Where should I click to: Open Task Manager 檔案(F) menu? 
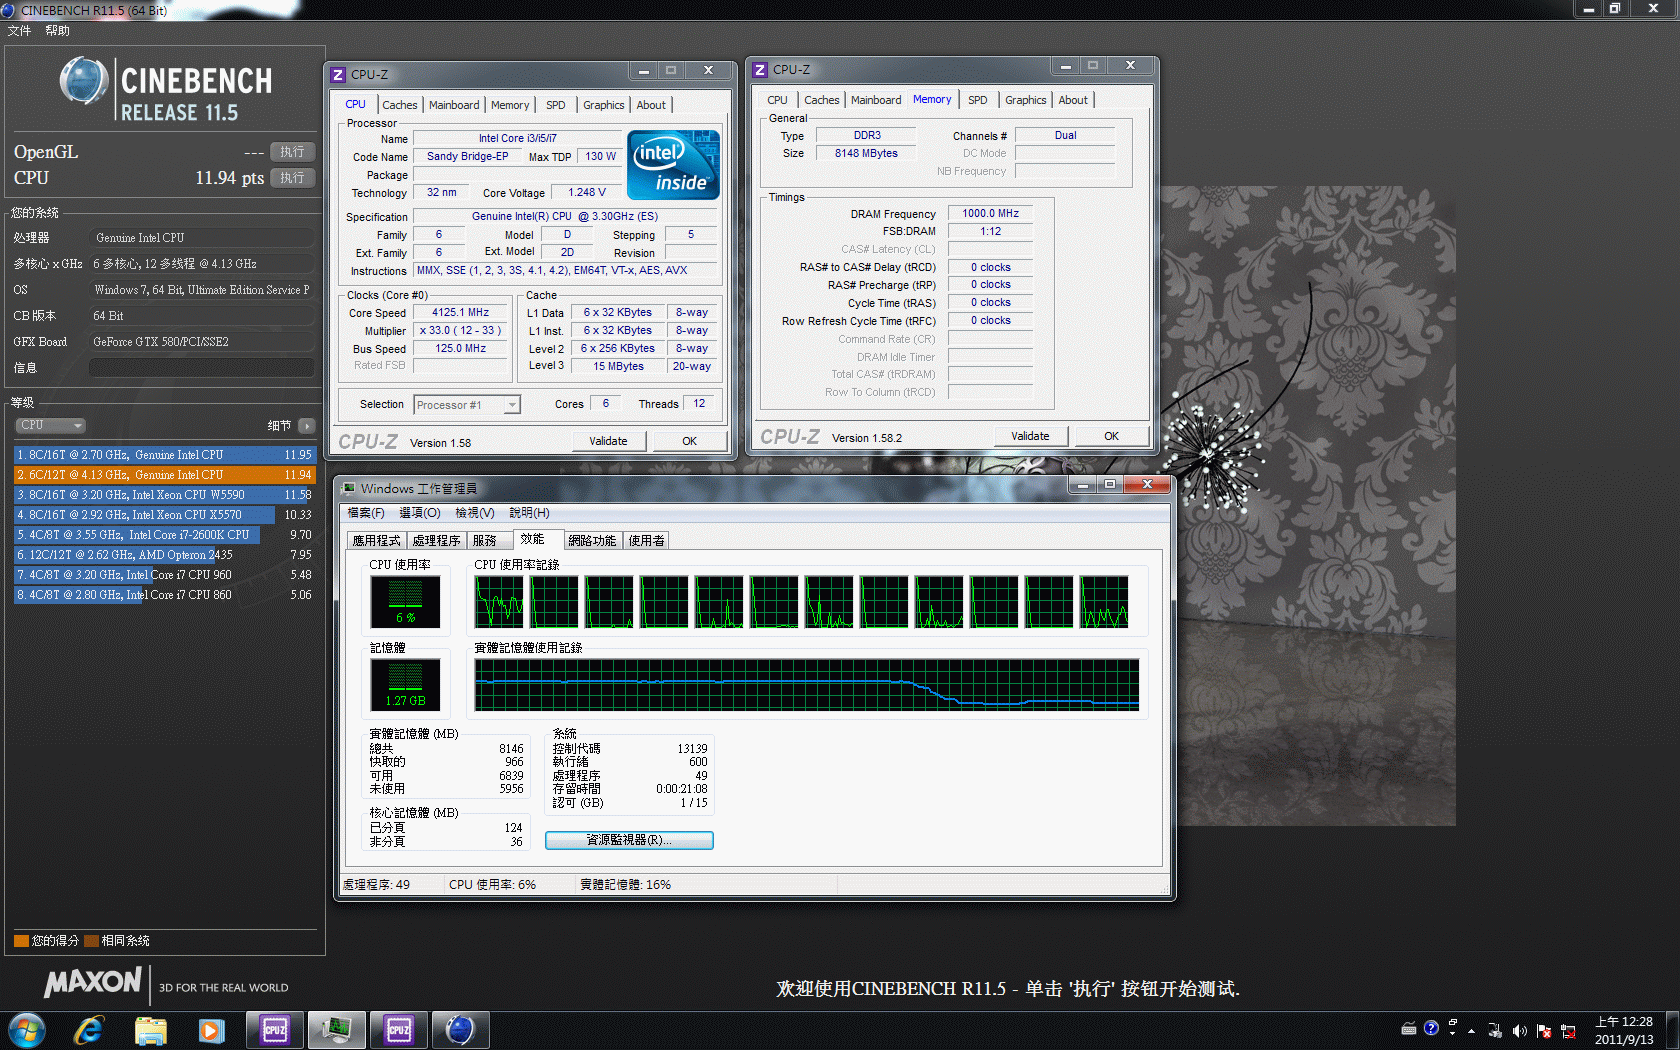tap(365, 513)
